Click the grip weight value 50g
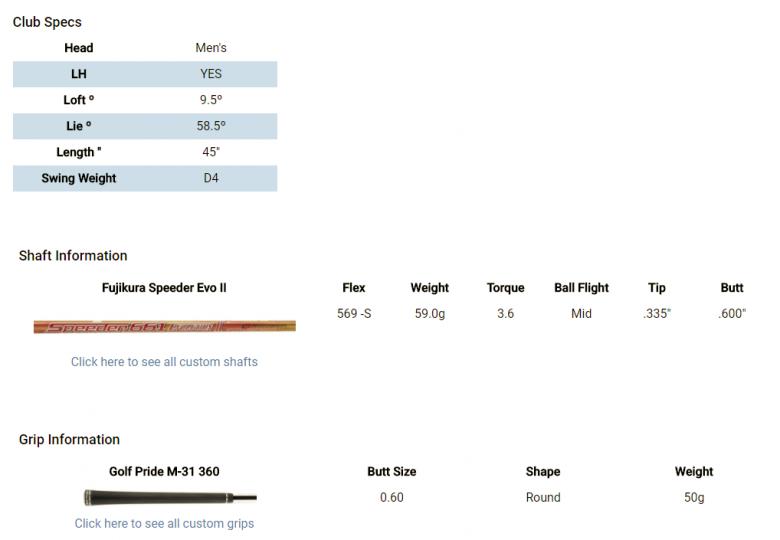 pos(694,497)
